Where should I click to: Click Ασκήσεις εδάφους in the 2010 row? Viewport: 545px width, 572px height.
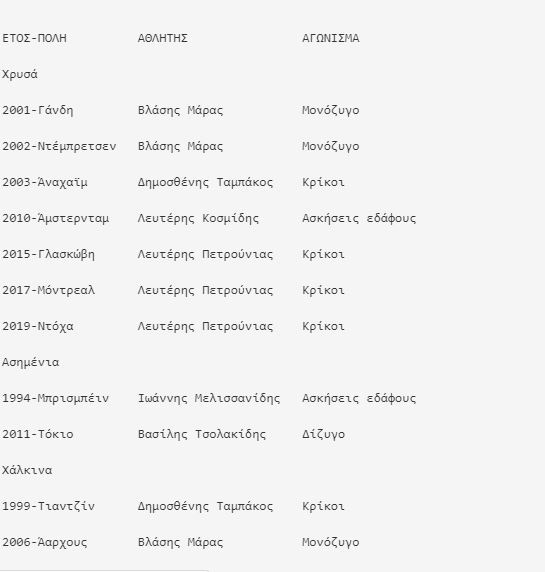pos(359,219)
